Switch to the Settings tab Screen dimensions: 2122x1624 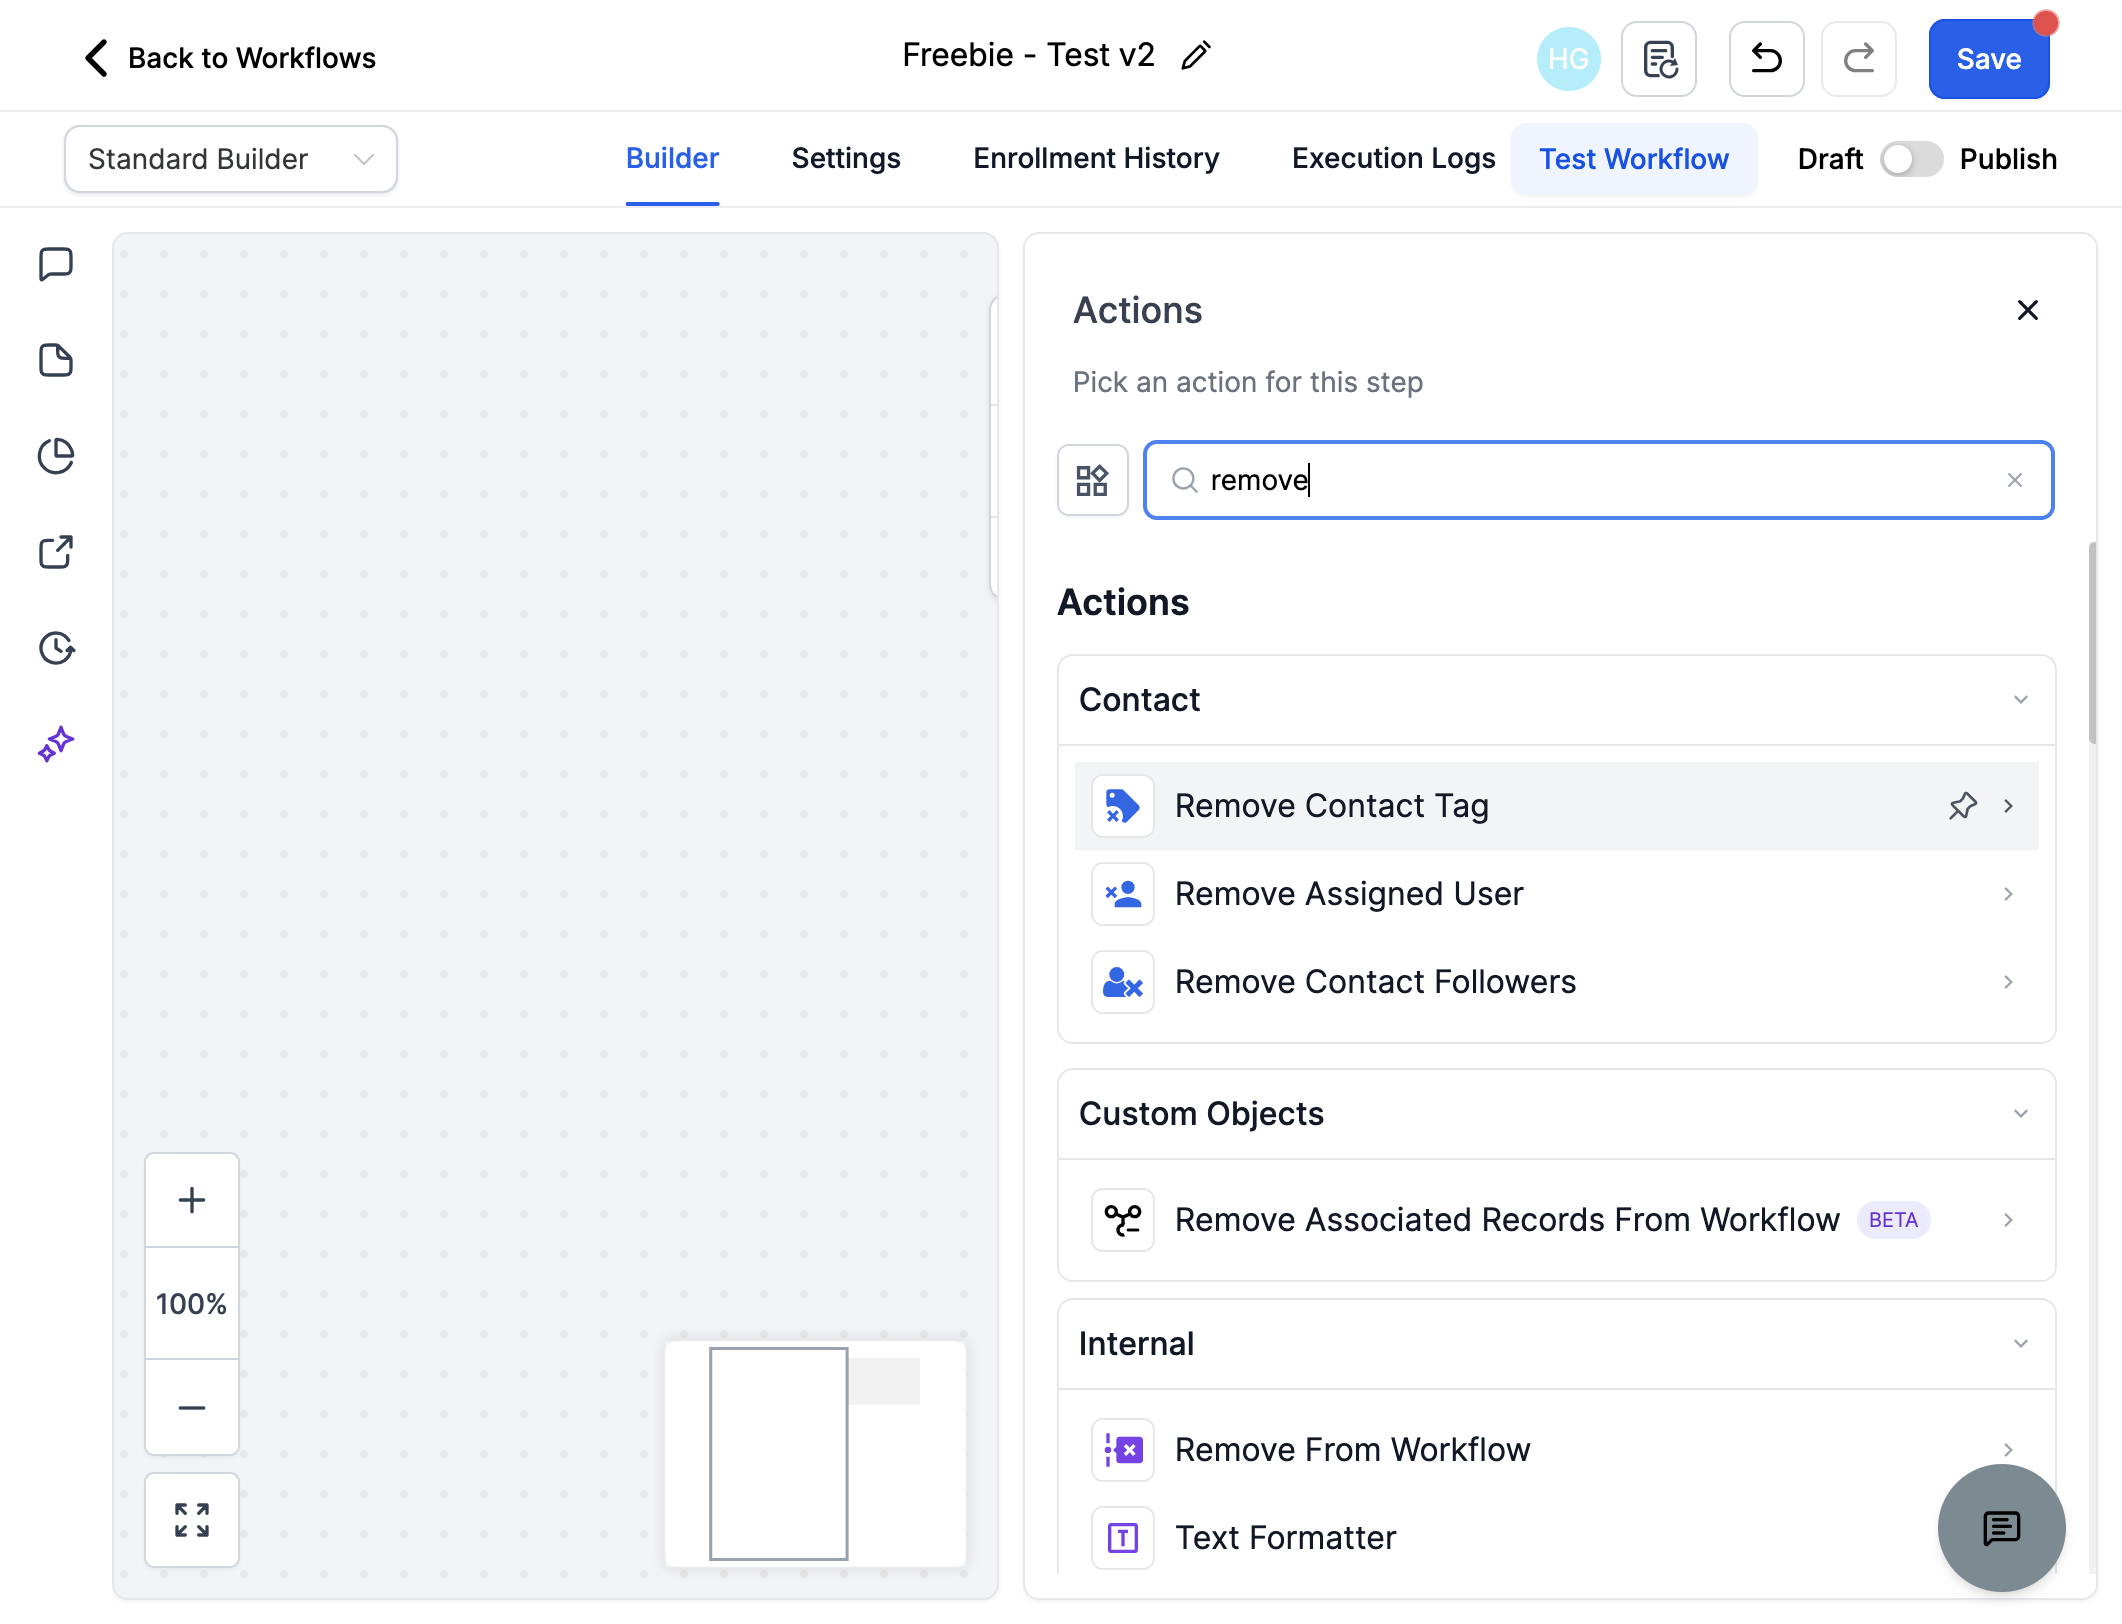point(846,159)
